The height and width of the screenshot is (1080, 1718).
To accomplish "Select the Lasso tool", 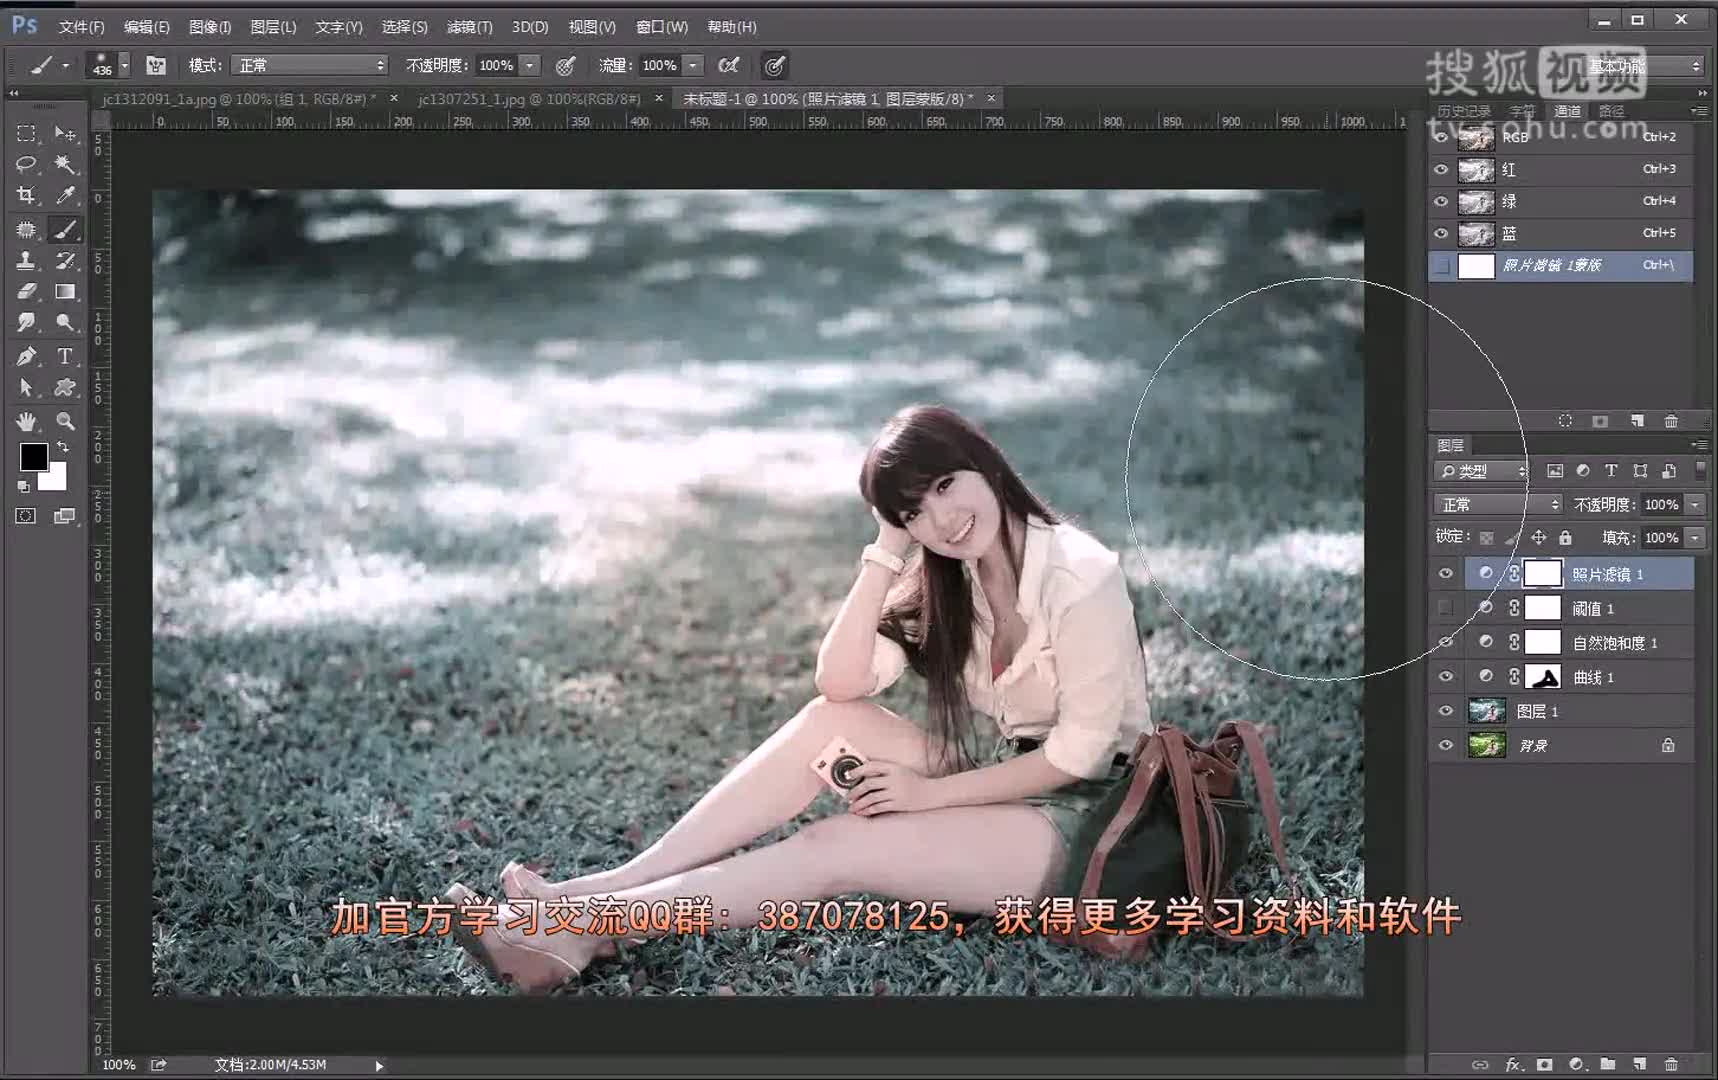I will [26, 164].
